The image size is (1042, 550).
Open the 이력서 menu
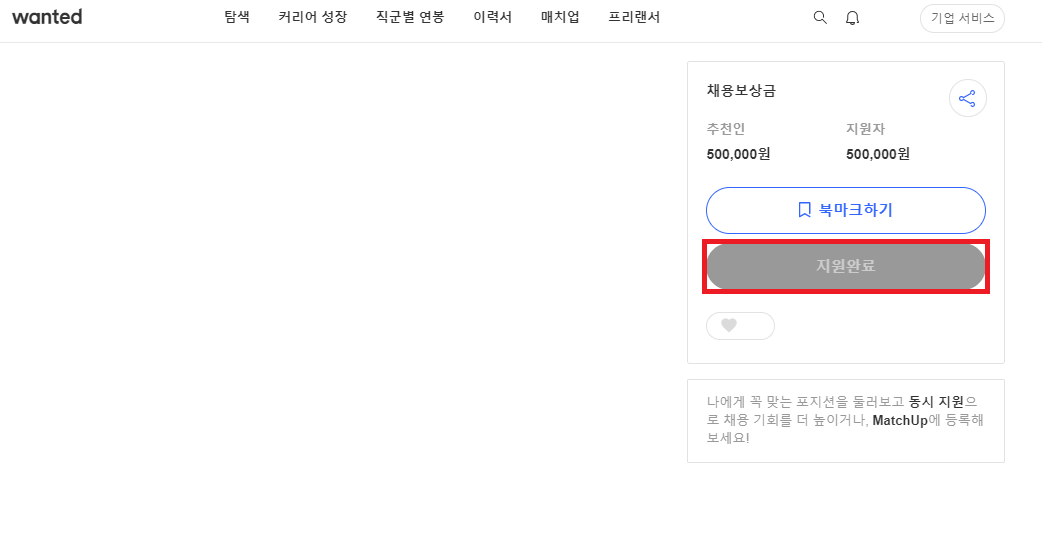(492, 17)
